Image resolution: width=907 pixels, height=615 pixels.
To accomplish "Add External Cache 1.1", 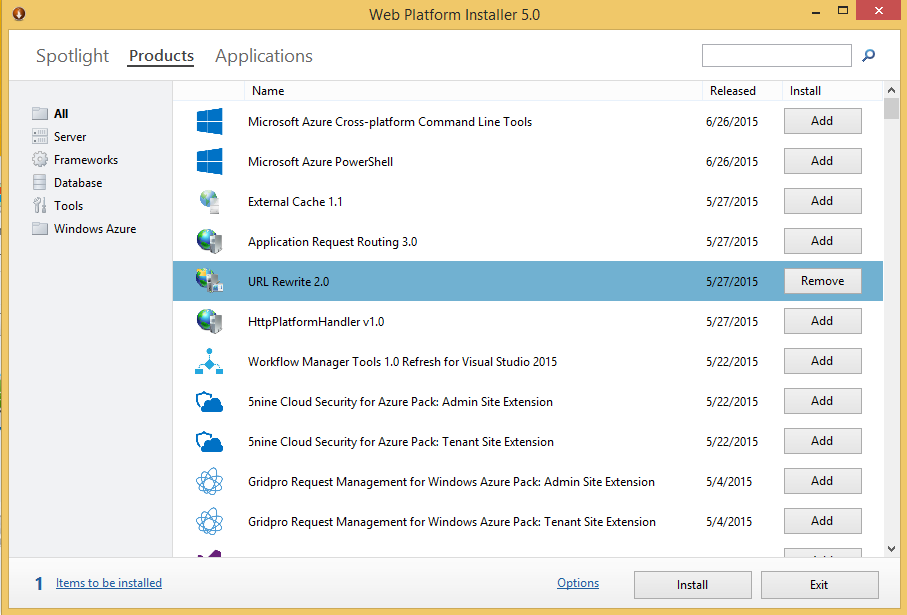I will point(823,201).
